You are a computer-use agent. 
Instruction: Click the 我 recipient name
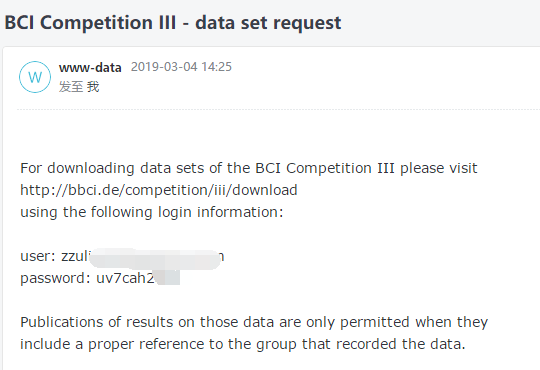point(93,86)
